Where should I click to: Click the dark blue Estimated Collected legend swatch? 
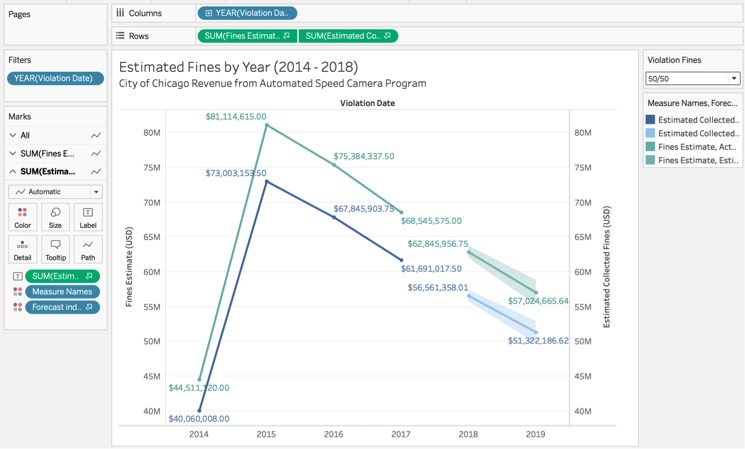[651, 120]
